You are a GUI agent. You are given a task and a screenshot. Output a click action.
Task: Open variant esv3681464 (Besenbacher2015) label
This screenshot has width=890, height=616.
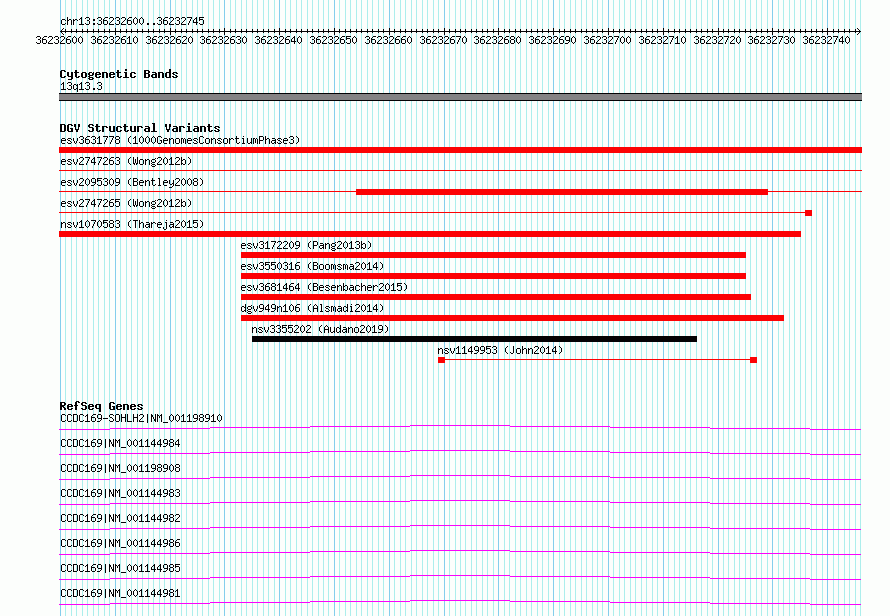[324, 287]
